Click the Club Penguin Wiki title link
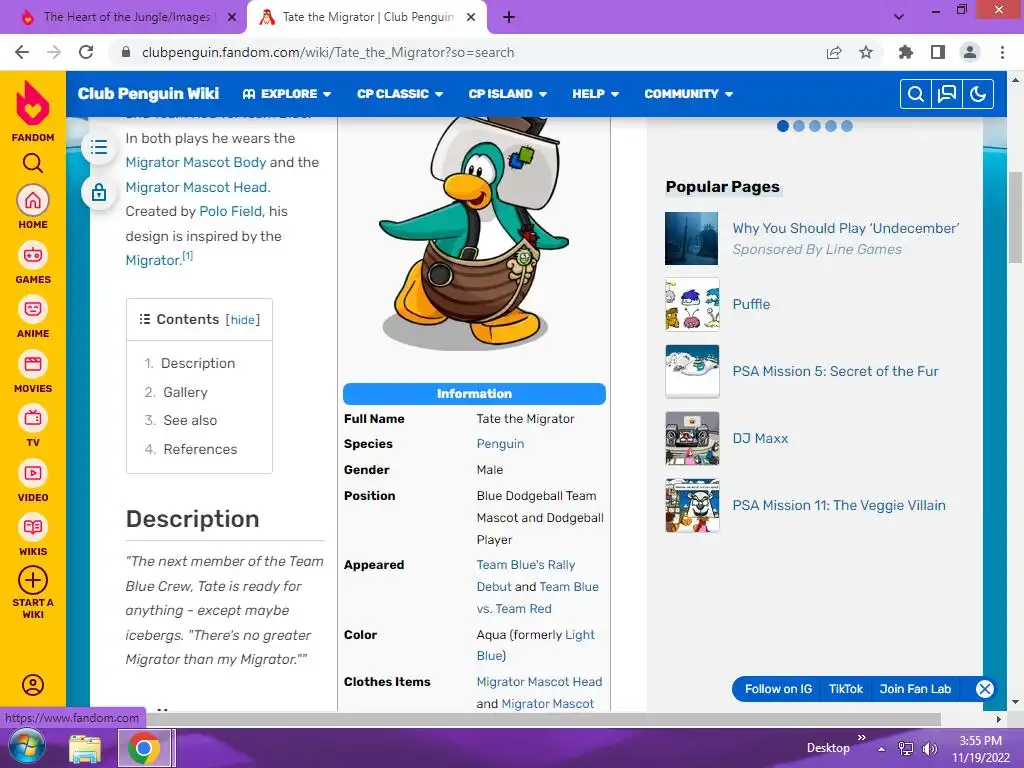The height and width of the screenshot is (768, 1024). [148, 94]
